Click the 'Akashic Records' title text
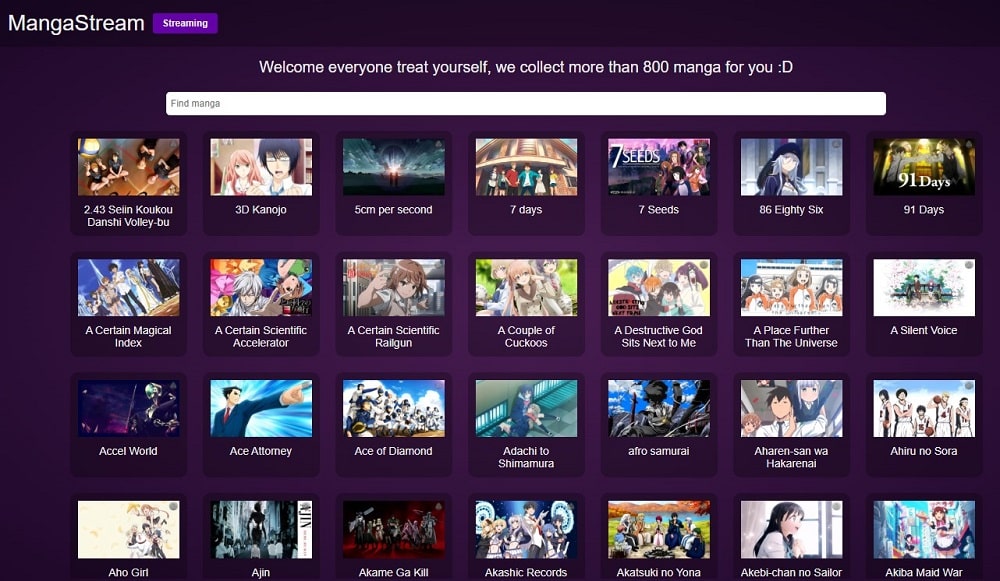1000x581 pixels. (x=526, y=573)
